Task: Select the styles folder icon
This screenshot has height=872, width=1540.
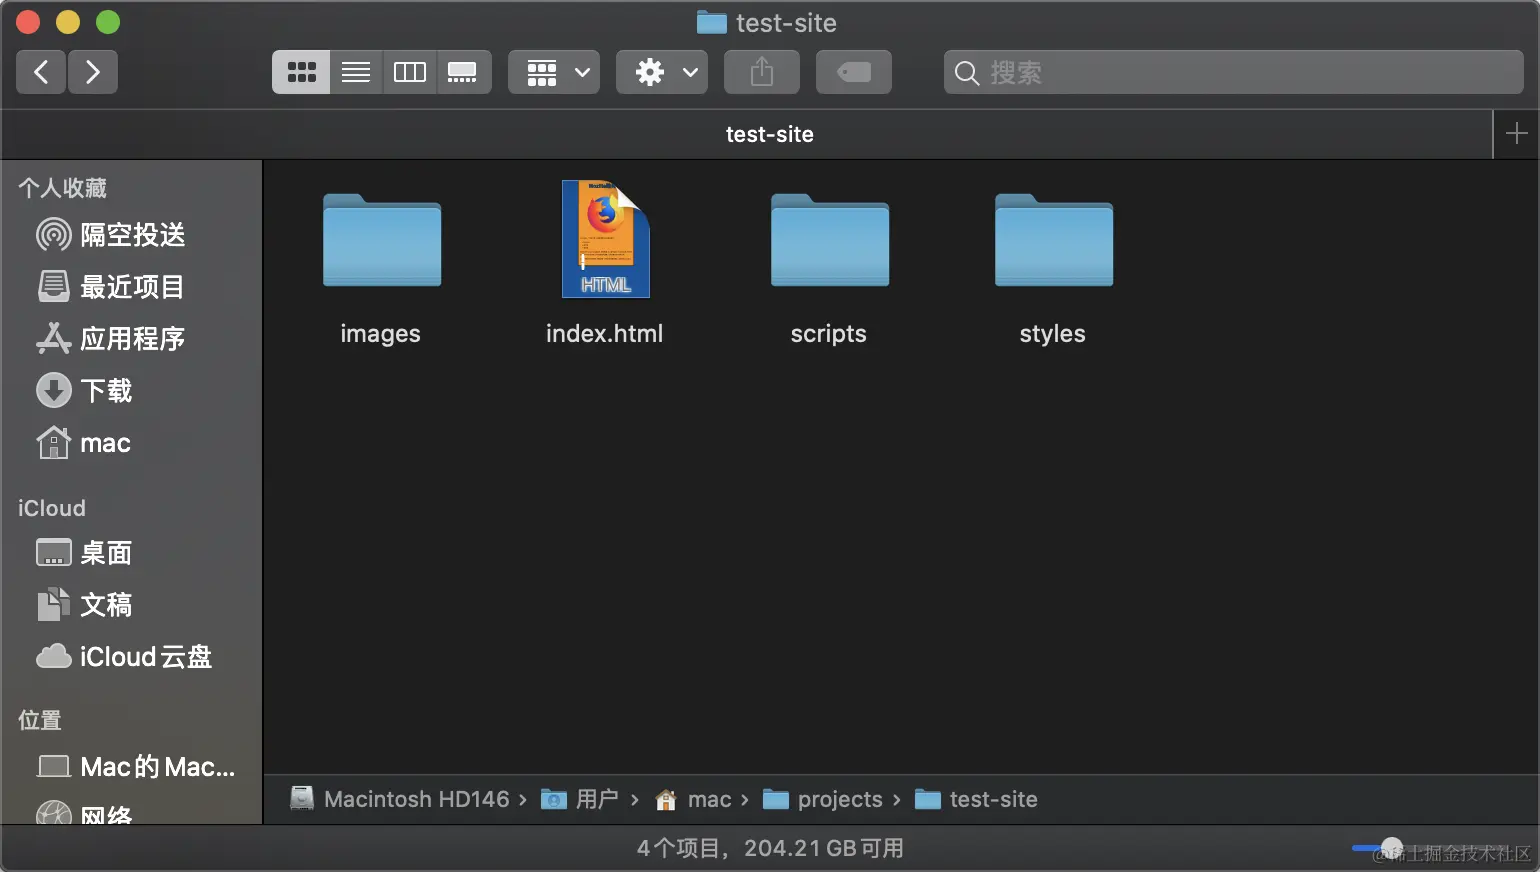Action: tap(1054, 240)
